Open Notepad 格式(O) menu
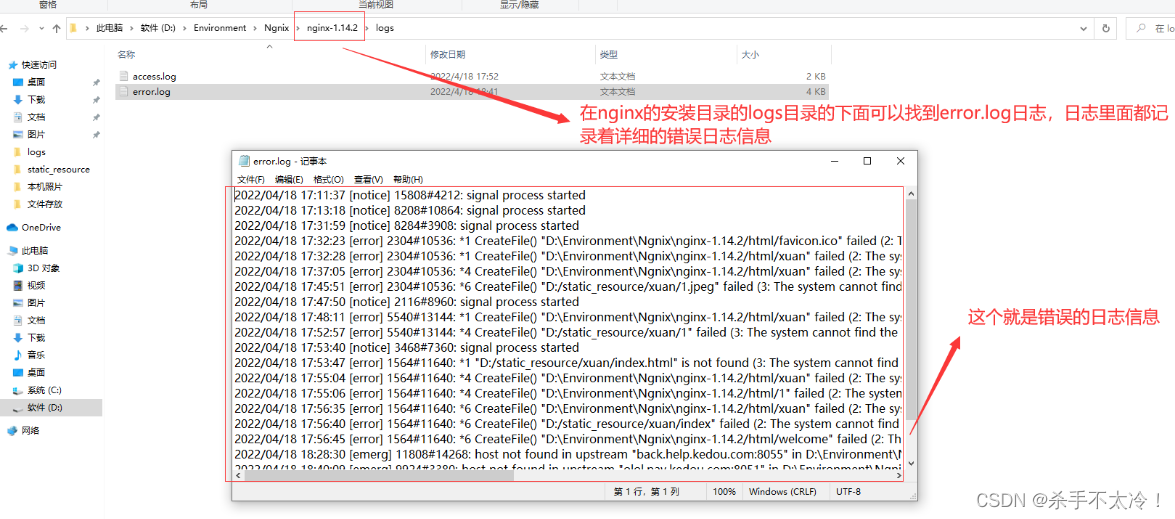The height and width of the screenshot is (519, 1175). tap(328, 180)
